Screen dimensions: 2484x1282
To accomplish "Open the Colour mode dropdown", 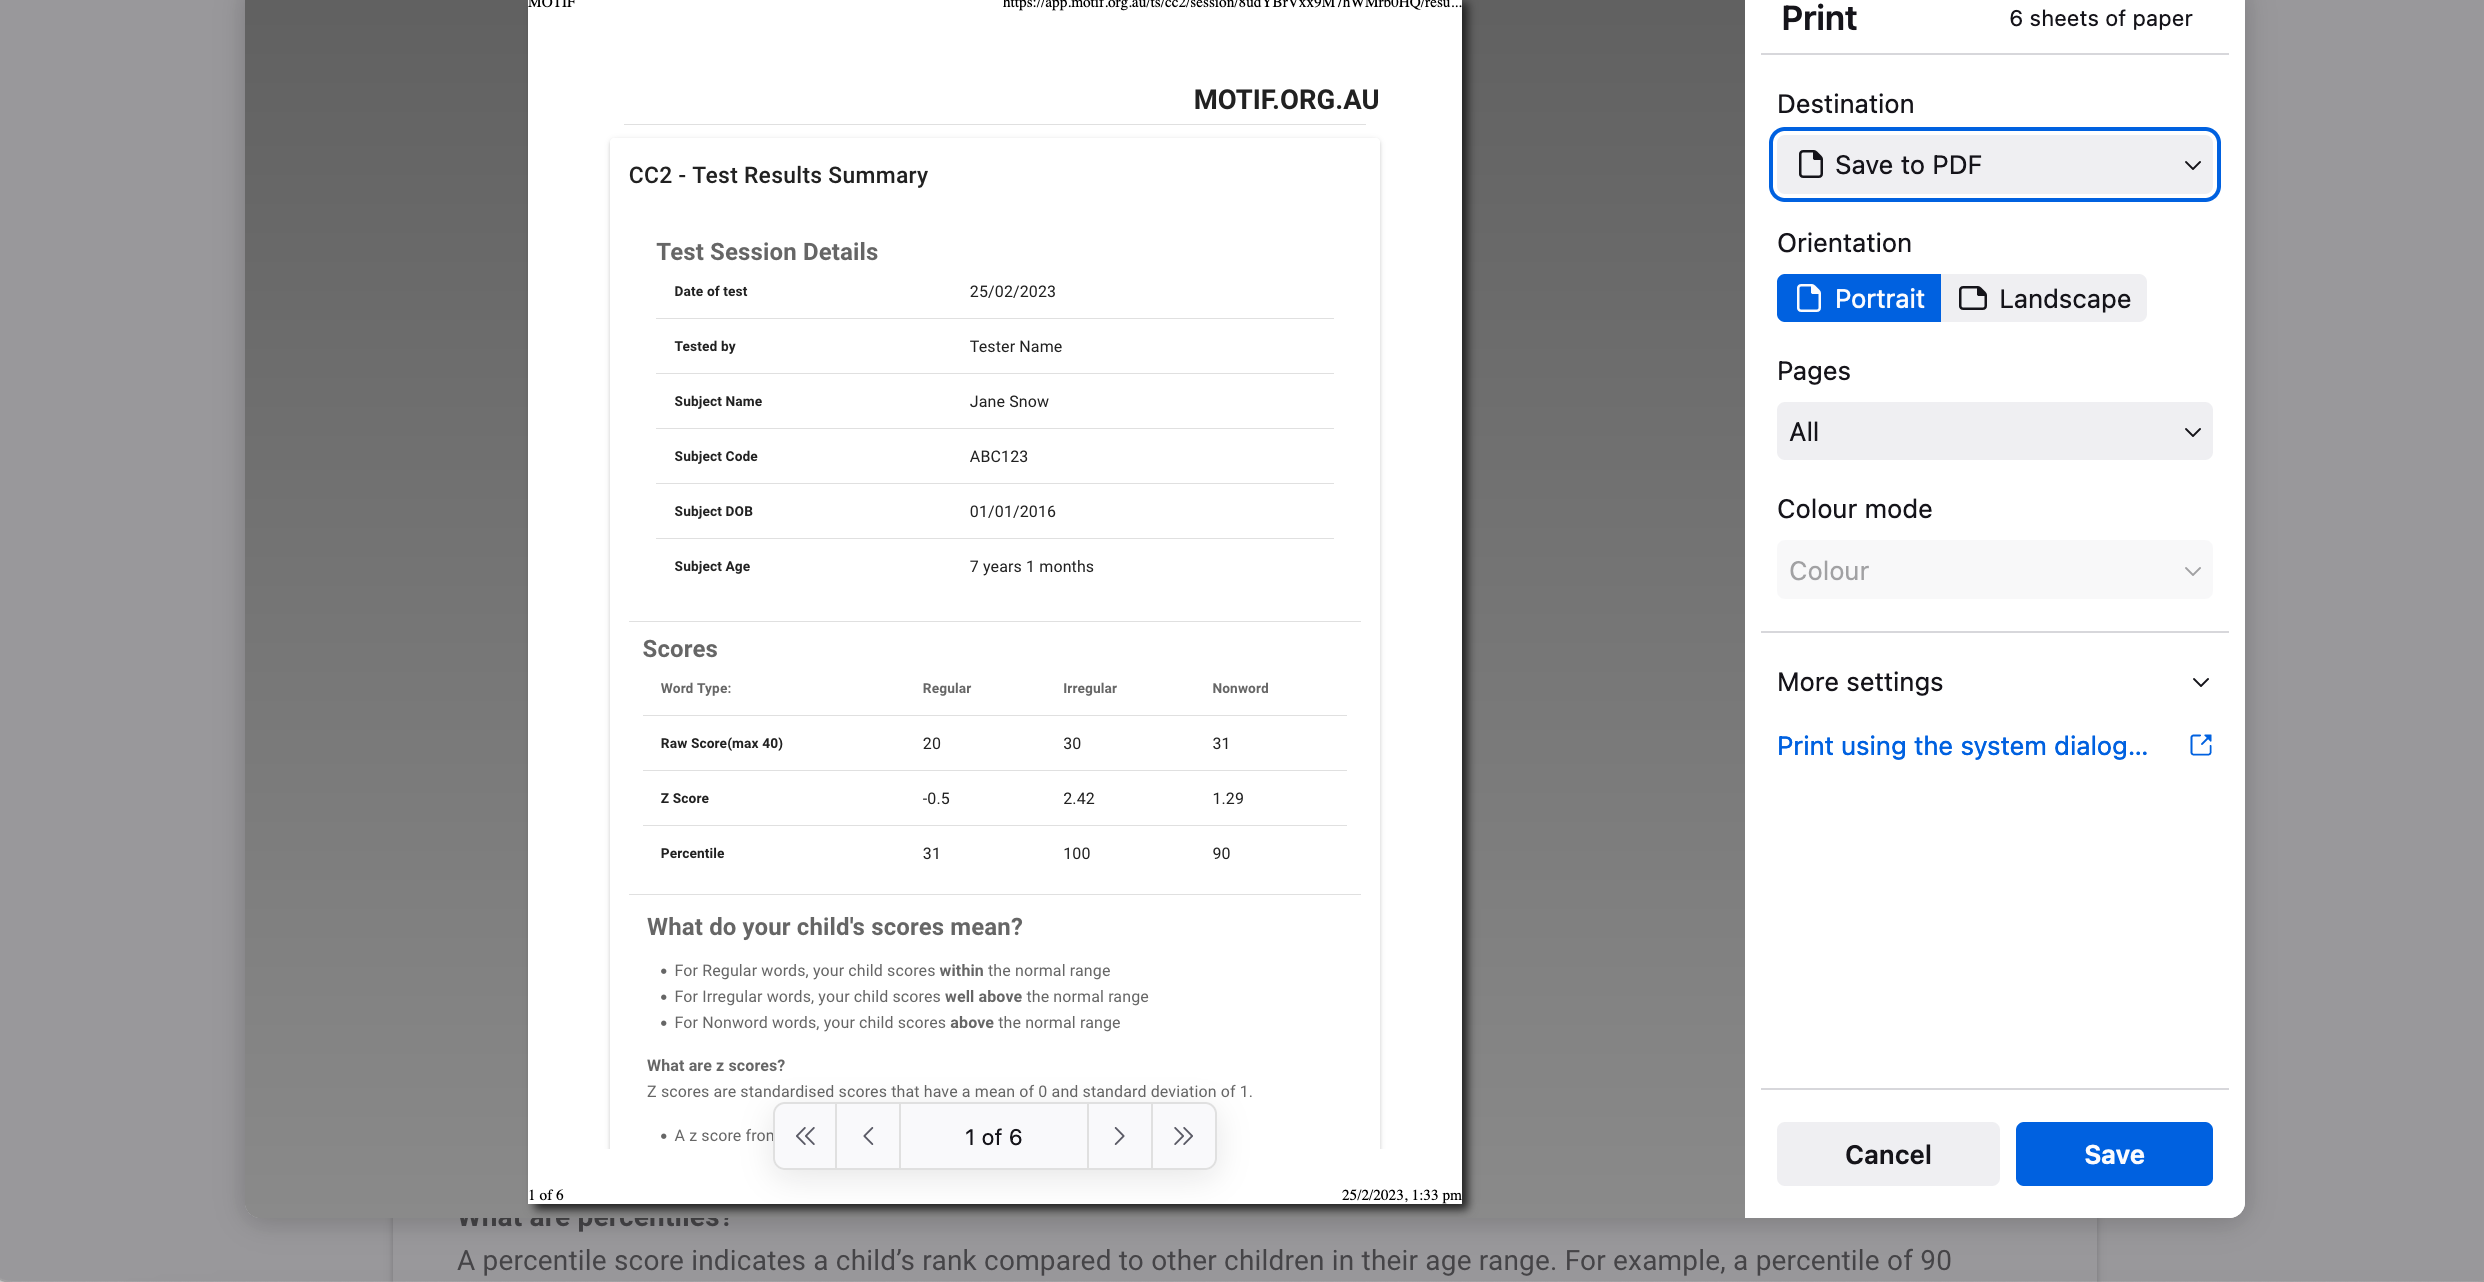I will point(1994,570).
